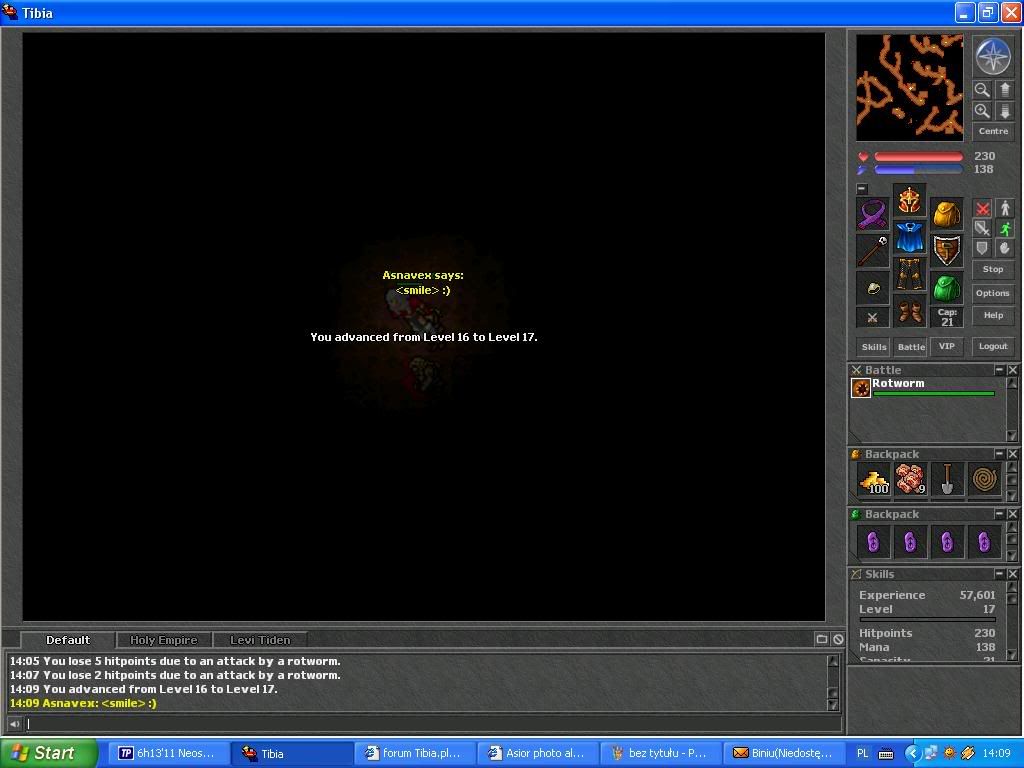Switch to forum Tibia.pl taskbar window
This screenshot has width=1024, height=768.
coord(417,753)
